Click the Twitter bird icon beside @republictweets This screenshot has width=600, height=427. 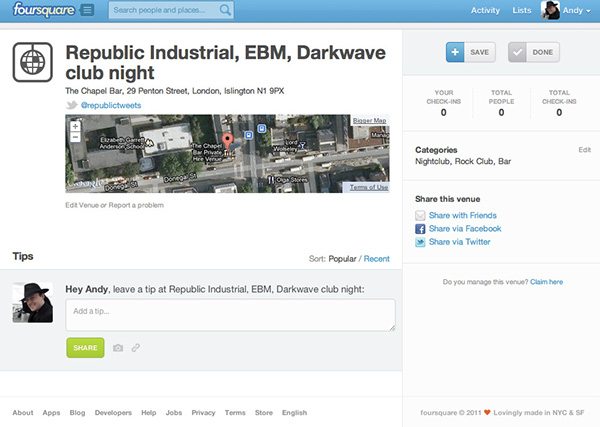click(72, 105)
